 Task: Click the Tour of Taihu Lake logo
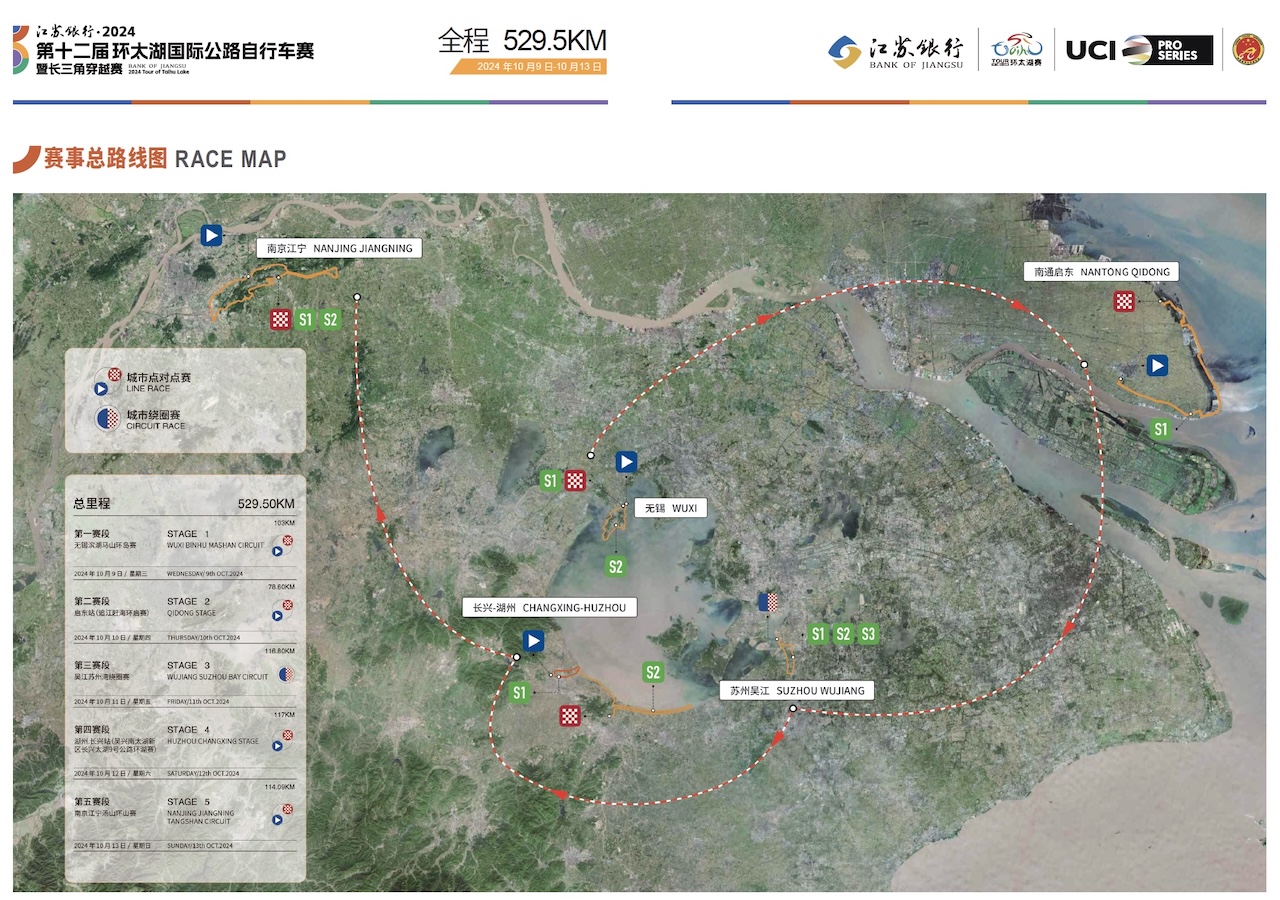pos(1016,50)
